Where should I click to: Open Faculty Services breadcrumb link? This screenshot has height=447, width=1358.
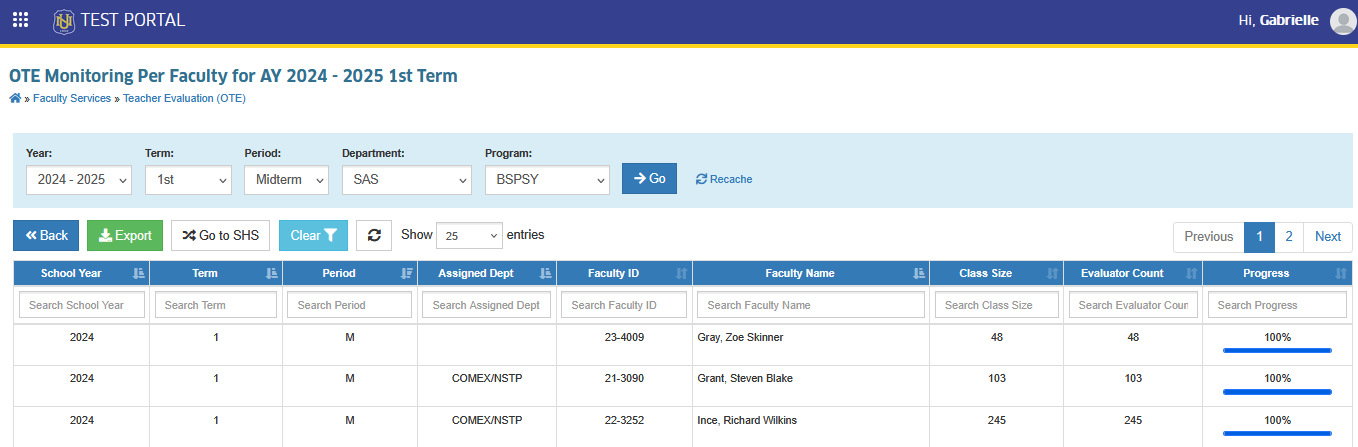72,98
